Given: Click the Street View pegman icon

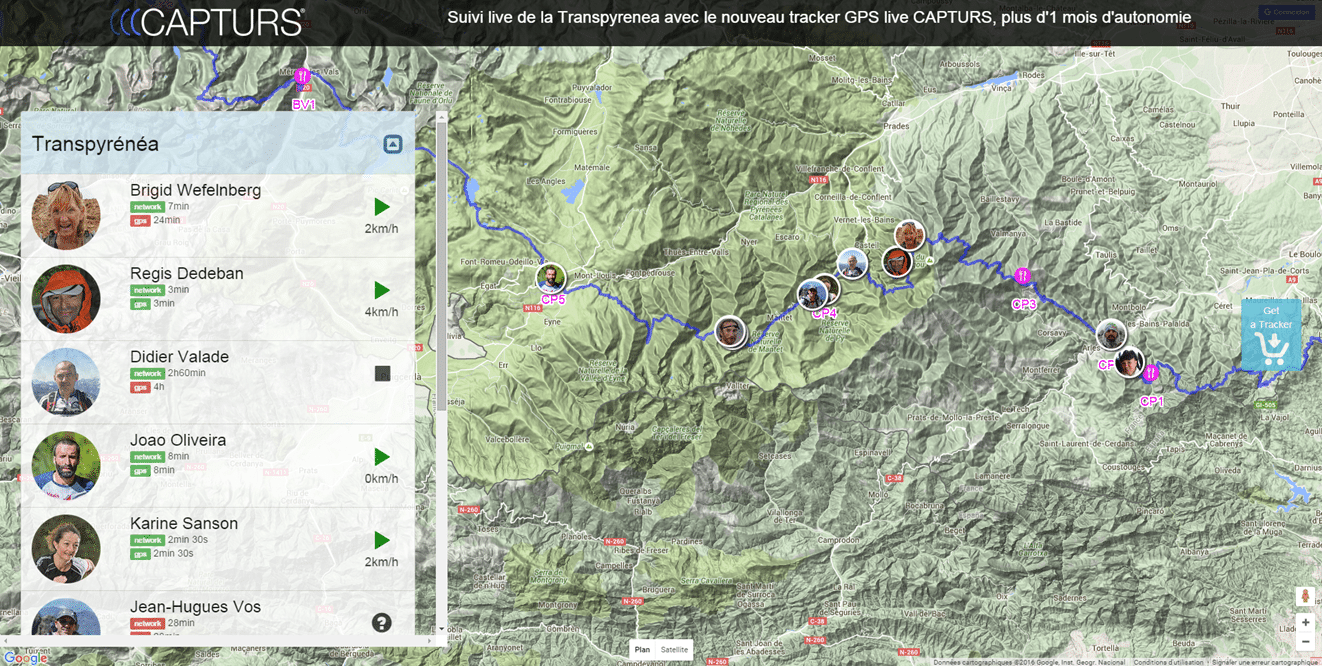Looking at the screenshot, I should pos(1305,596).
